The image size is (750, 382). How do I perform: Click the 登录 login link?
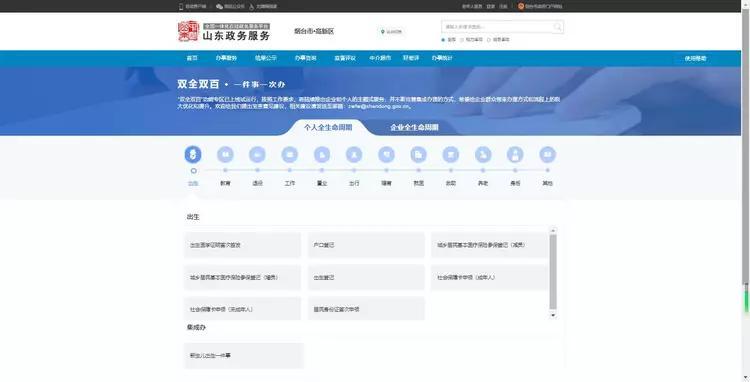[491, 6]
